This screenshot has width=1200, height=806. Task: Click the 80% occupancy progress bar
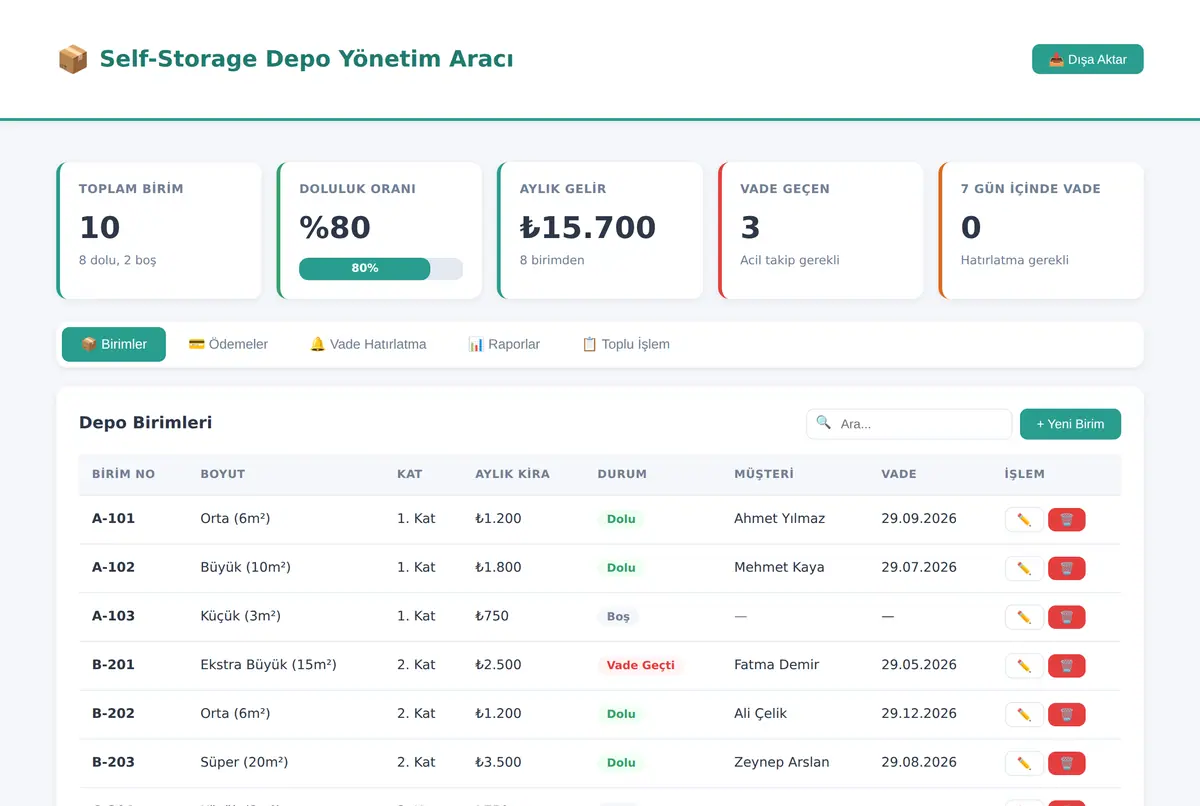381,268
